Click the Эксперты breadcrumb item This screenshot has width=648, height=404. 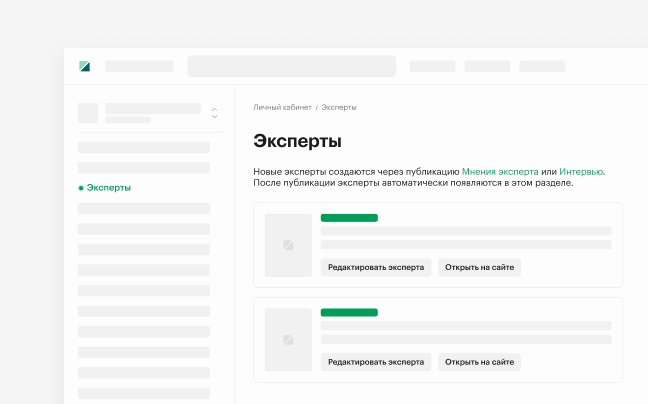339,107
